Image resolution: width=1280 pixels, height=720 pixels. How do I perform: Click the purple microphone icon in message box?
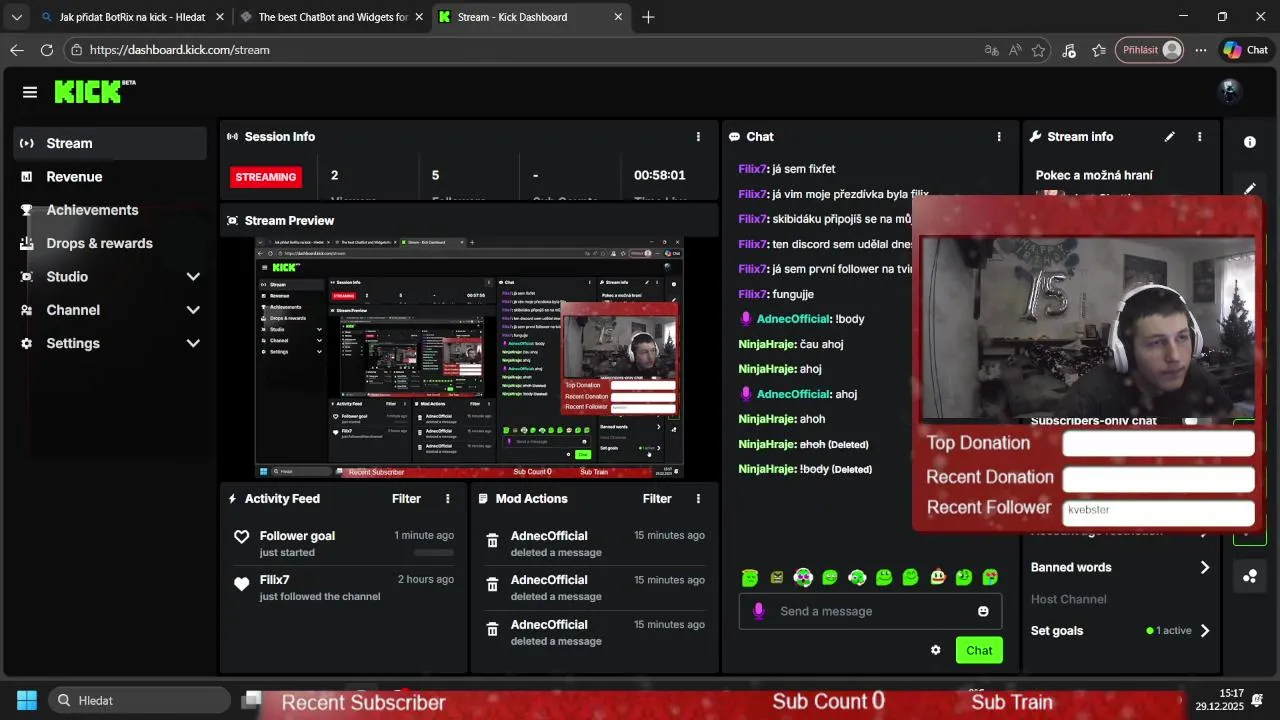point(758,611)
